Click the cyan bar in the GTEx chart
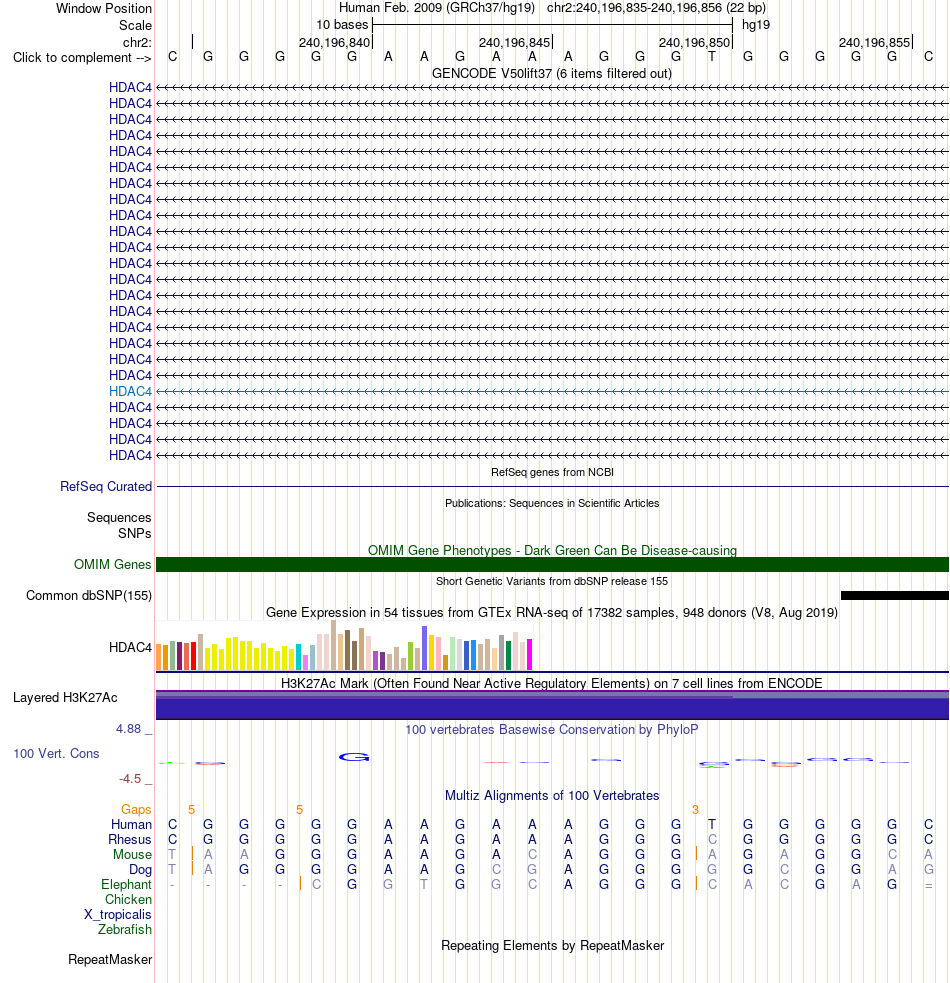The width and height of the screenshot is (950, 983). pos(298,657)
